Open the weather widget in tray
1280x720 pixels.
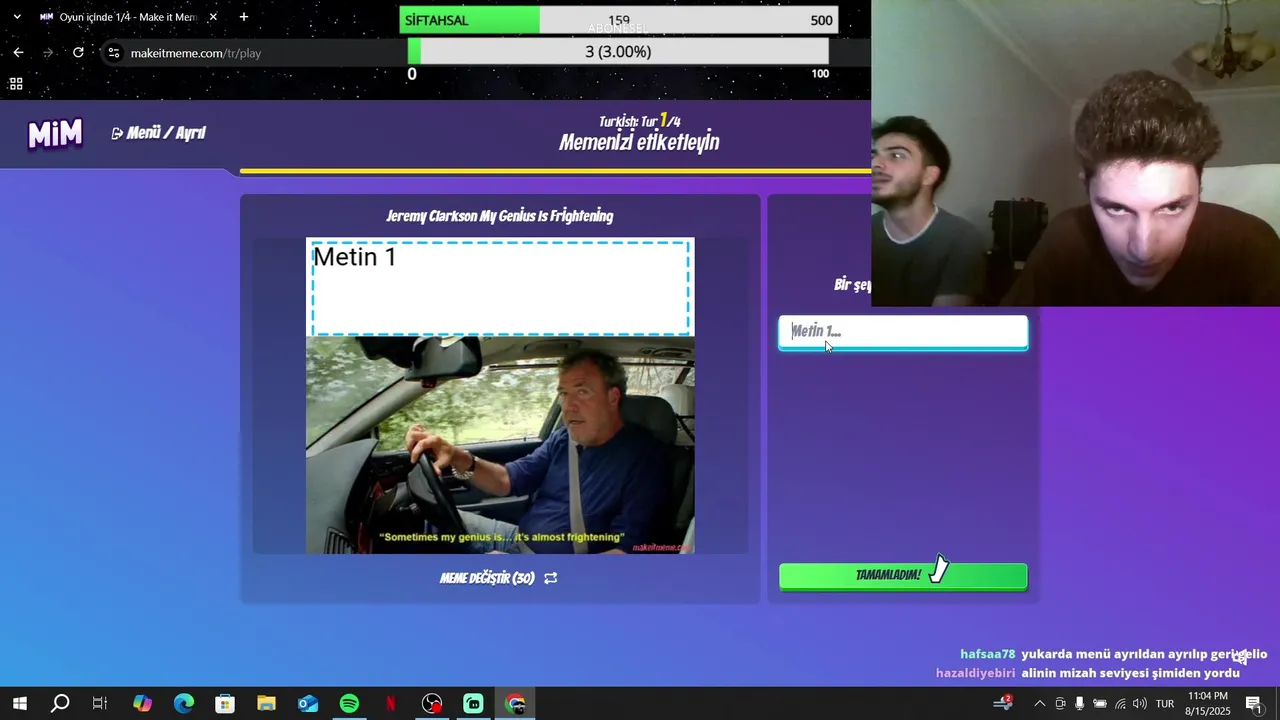click(x=1002, y=703)
